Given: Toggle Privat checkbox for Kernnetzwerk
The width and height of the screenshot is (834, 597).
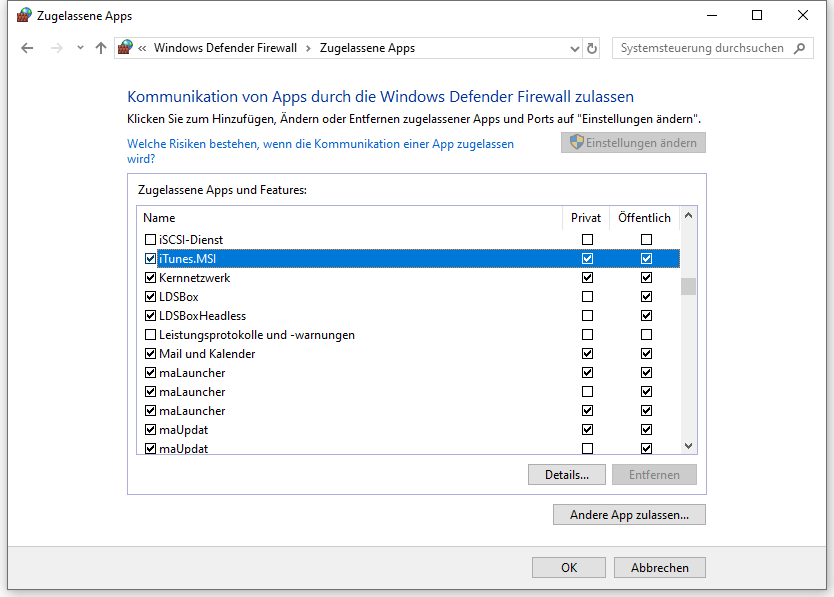Looking at the screenshot, I should (587, 278).
